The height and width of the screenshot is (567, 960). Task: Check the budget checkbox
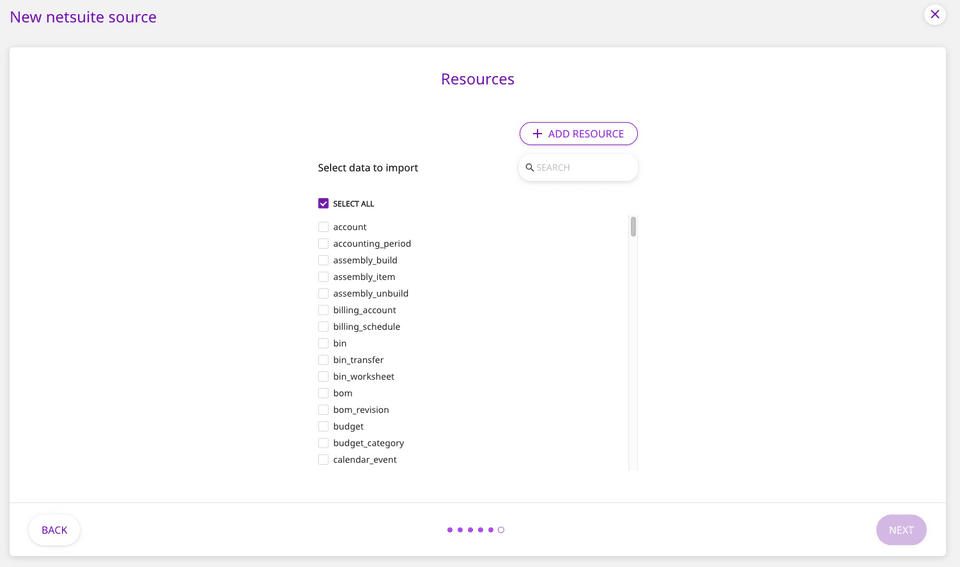pyautogui.click(x=323, y=426)
